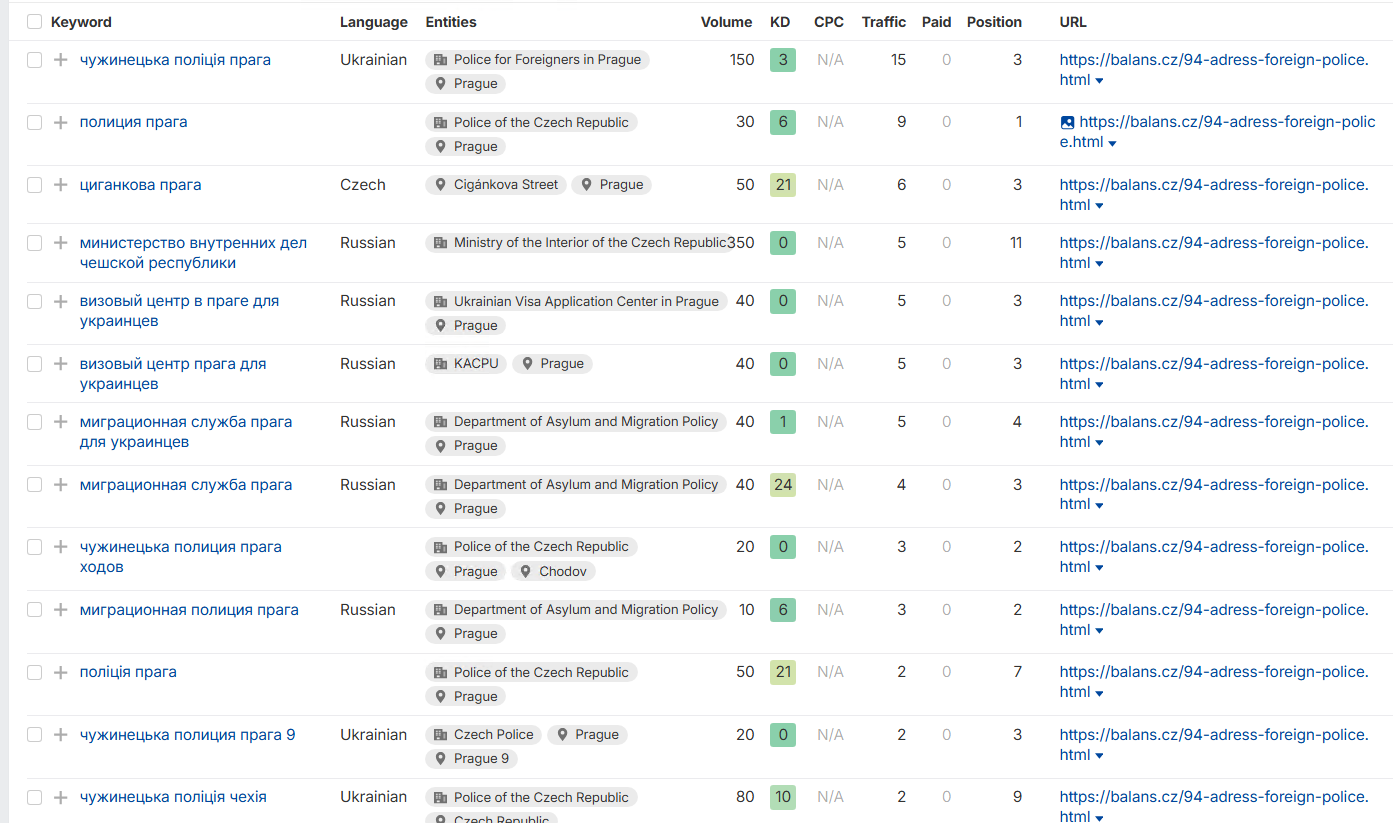This screenshot has width=1393, height=823.
Task: Click the plus icon next to 'поліція прага'
Action: [60, 672]
